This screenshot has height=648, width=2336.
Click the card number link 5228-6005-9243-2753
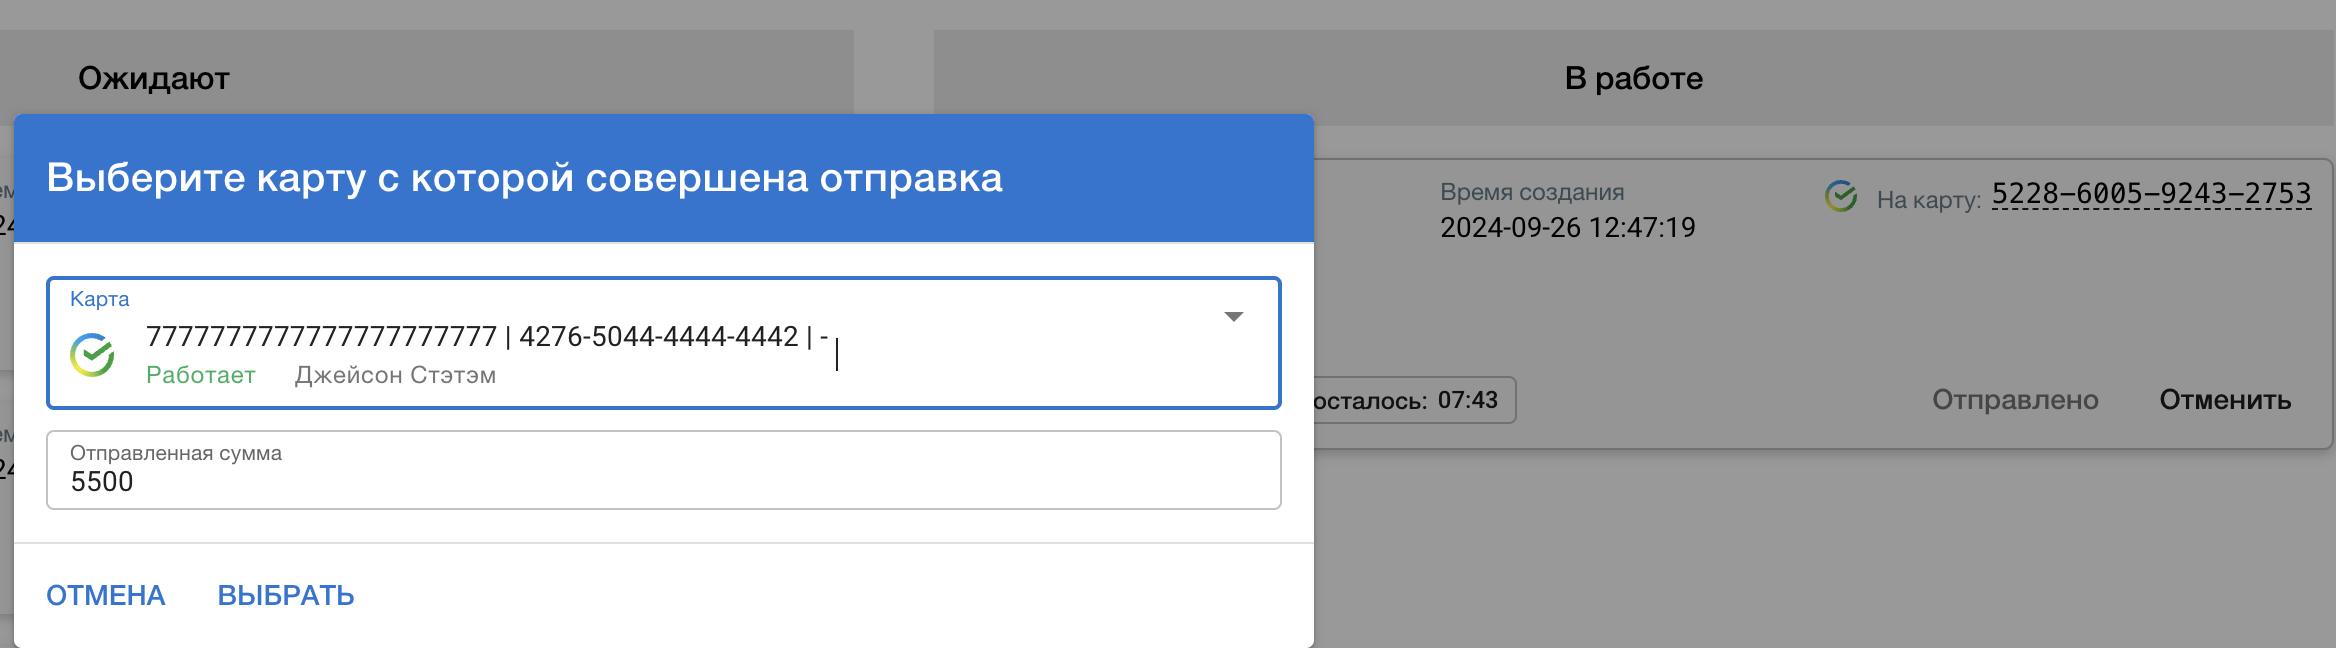[2151, 194]
